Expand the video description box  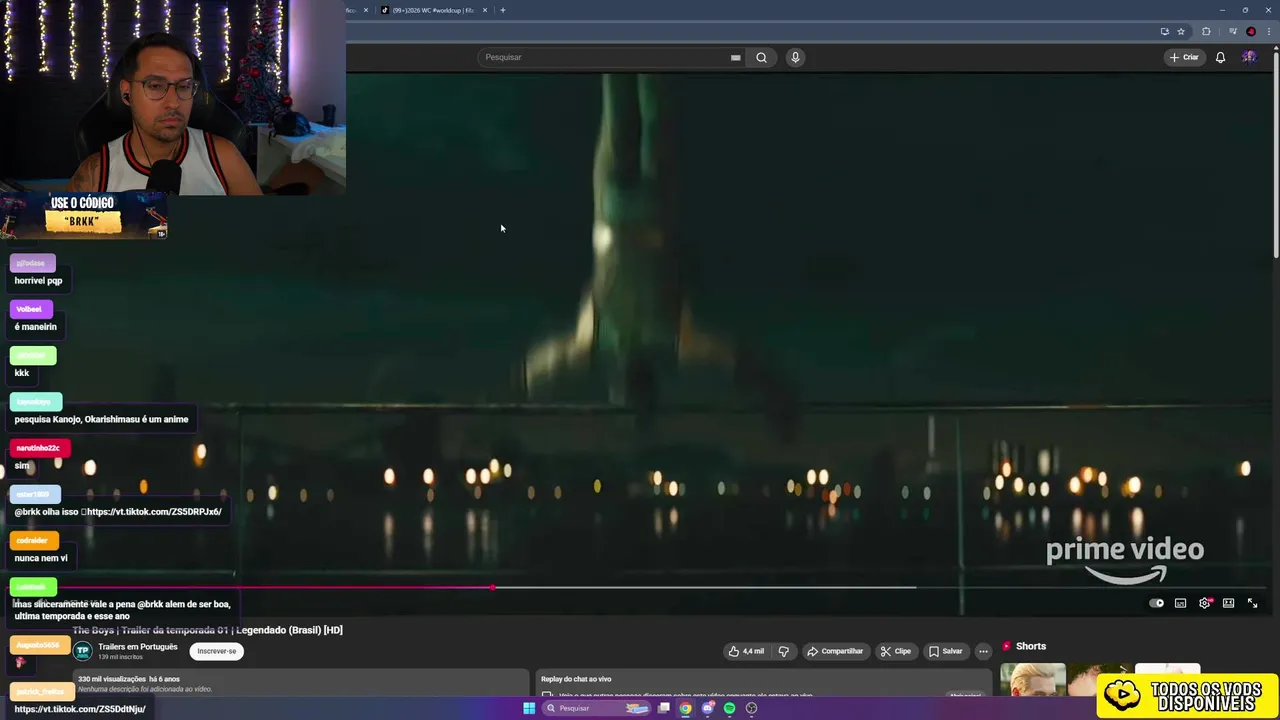pyautogui.click(x=300, y=684)
